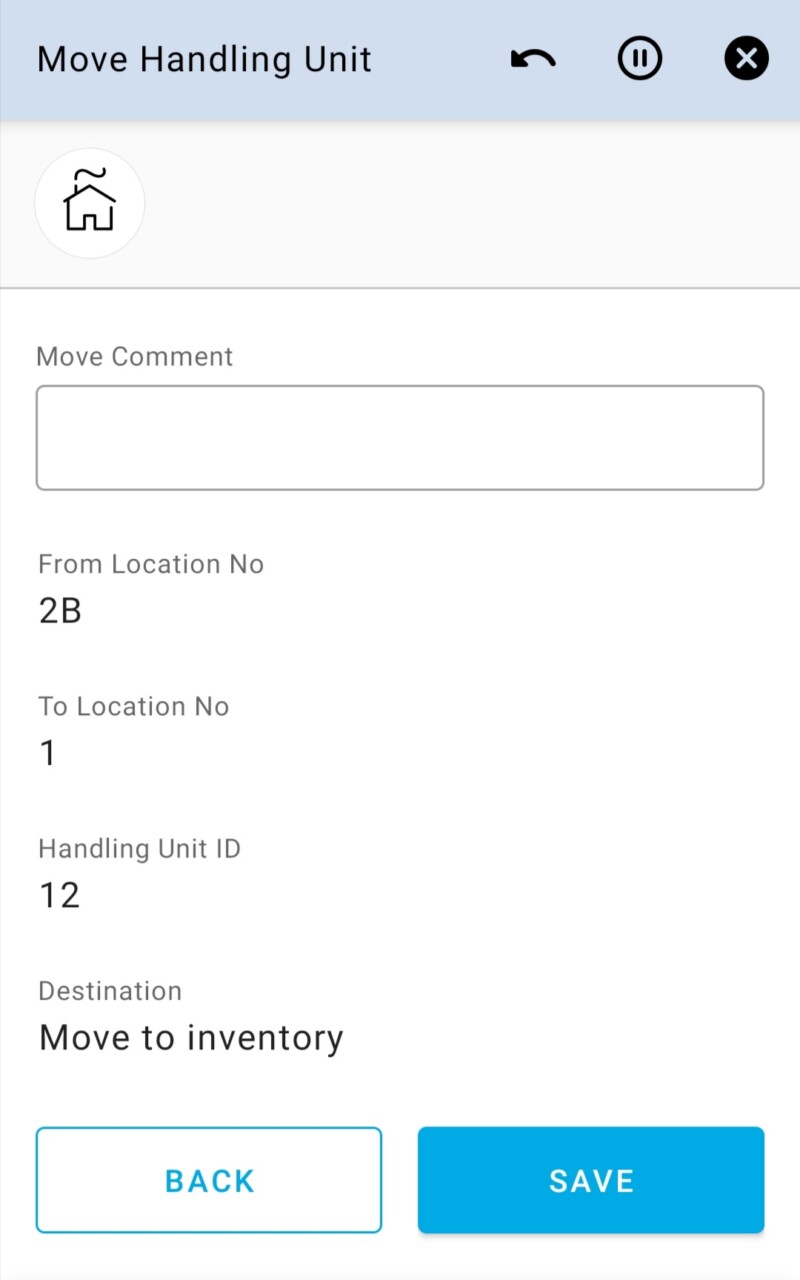The width and height of the screenshot is (800, 1280).
Task: Click the divider line below home icon
Action: coord(400,288)
